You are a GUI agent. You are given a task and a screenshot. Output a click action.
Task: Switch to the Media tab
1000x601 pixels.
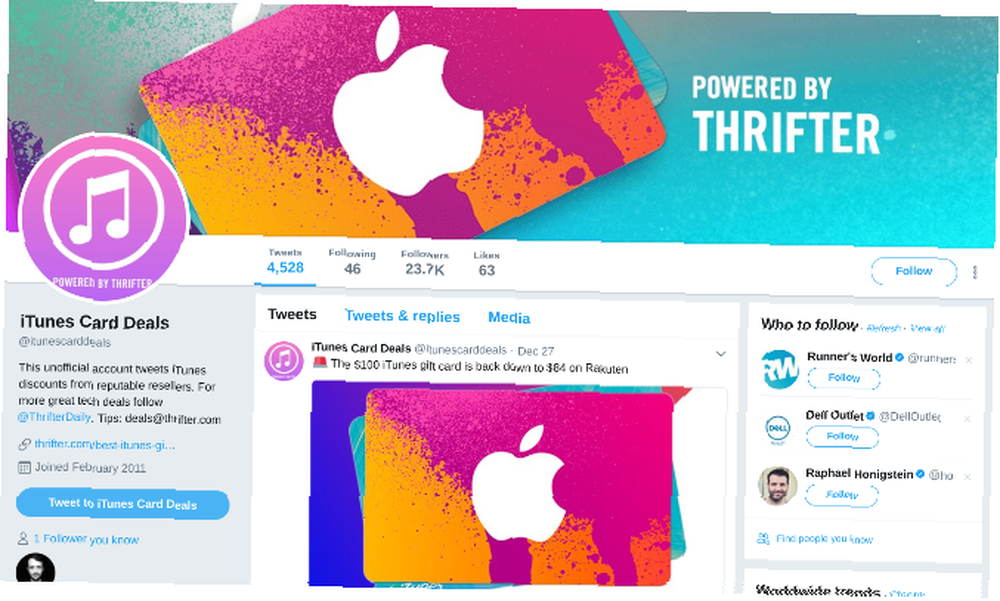509,318
